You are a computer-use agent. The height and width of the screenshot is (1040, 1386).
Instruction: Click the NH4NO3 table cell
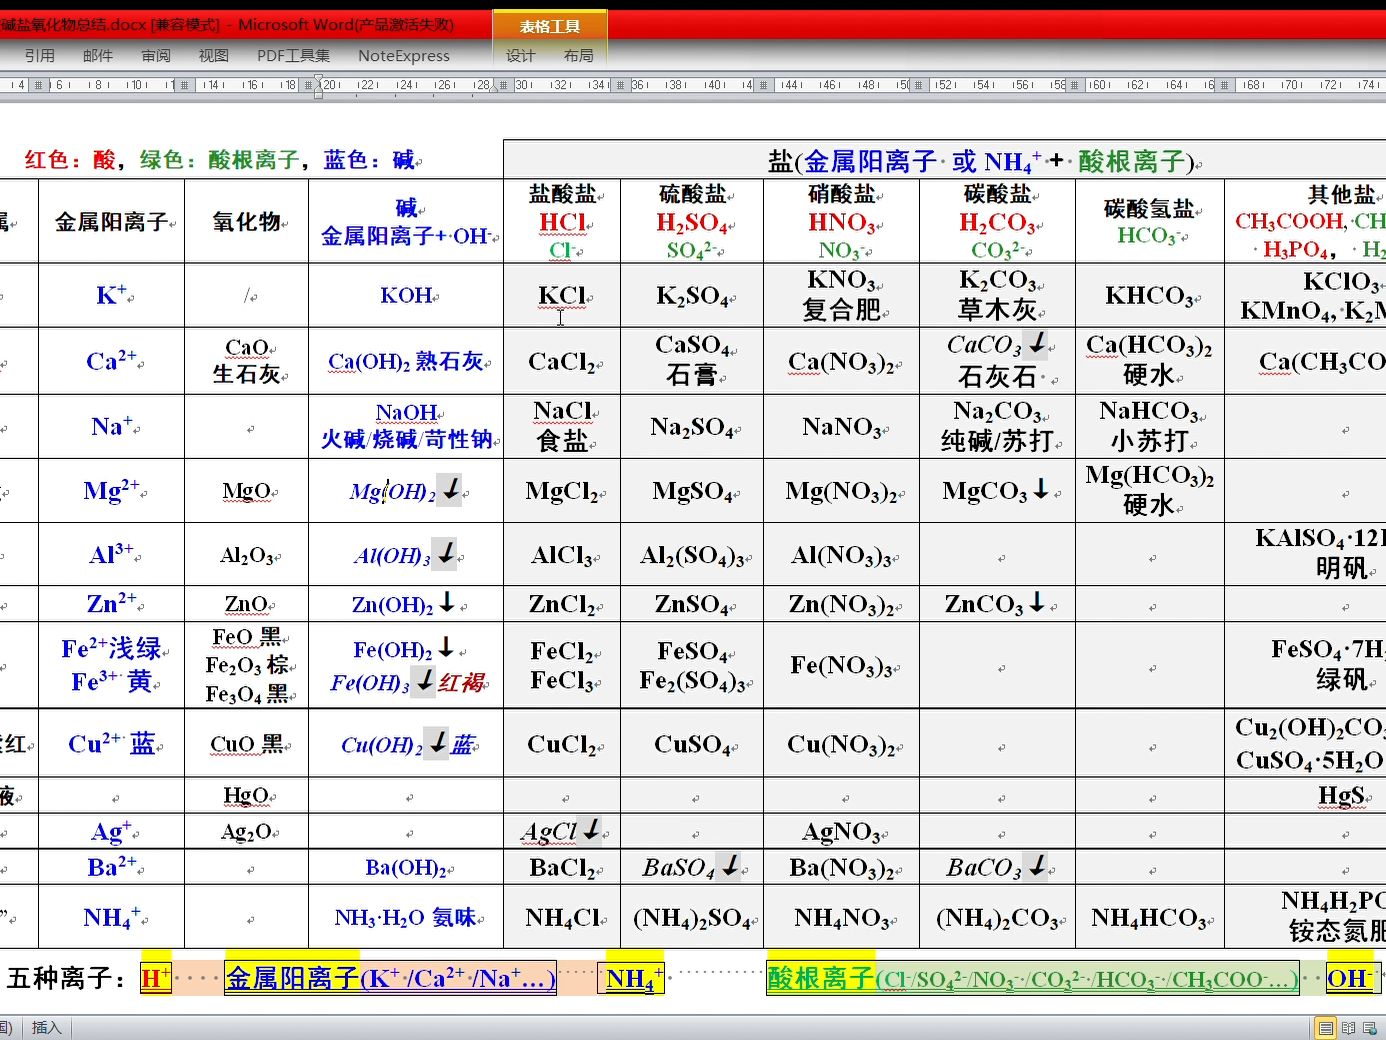click(841, 917)
